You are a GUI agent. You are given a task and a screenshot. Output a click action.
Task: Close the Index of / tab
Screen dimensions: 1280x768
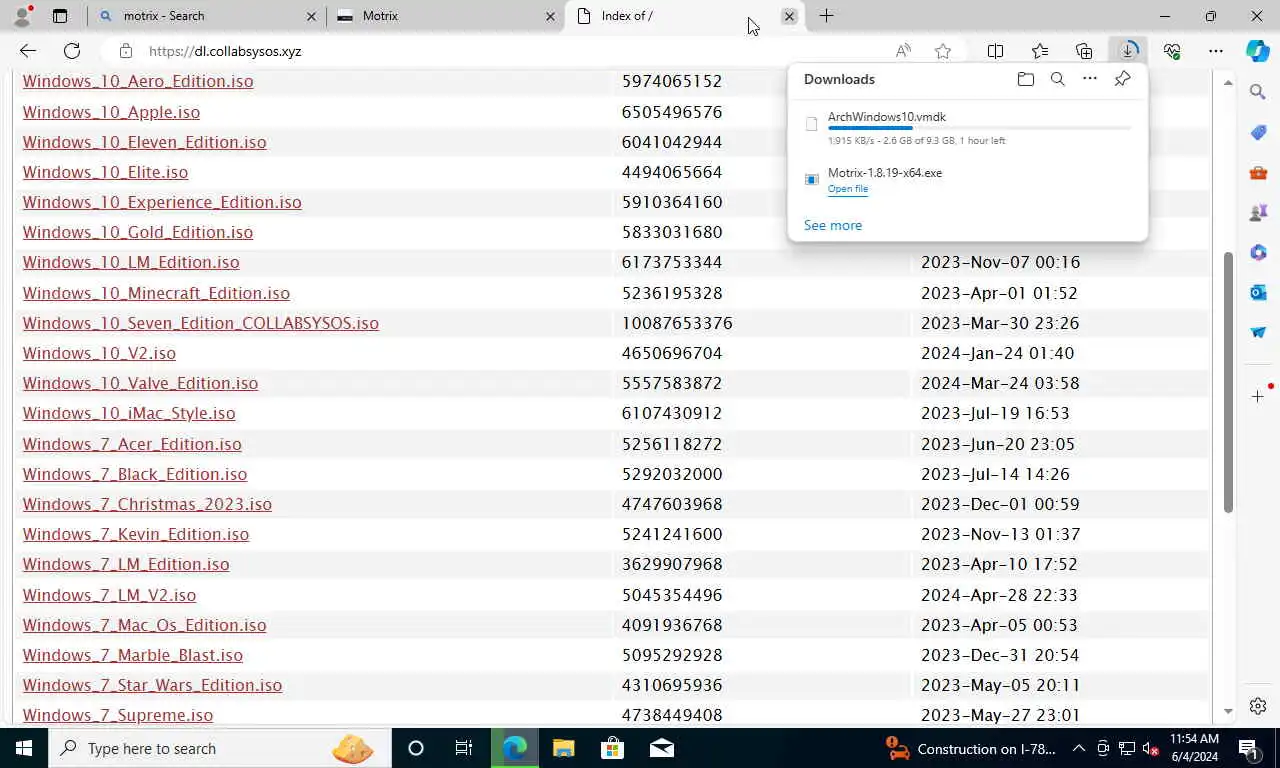pos(789,16)
